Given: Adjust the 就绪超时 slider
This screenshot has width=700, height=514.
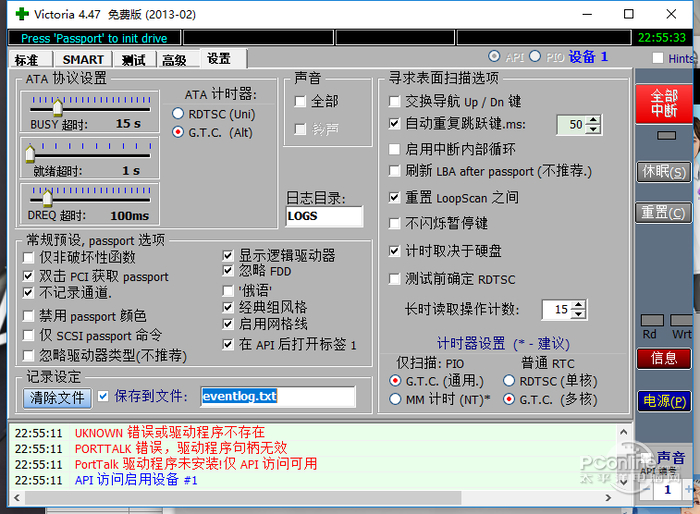Looking at the screenshot, I should tap(30, 153).
